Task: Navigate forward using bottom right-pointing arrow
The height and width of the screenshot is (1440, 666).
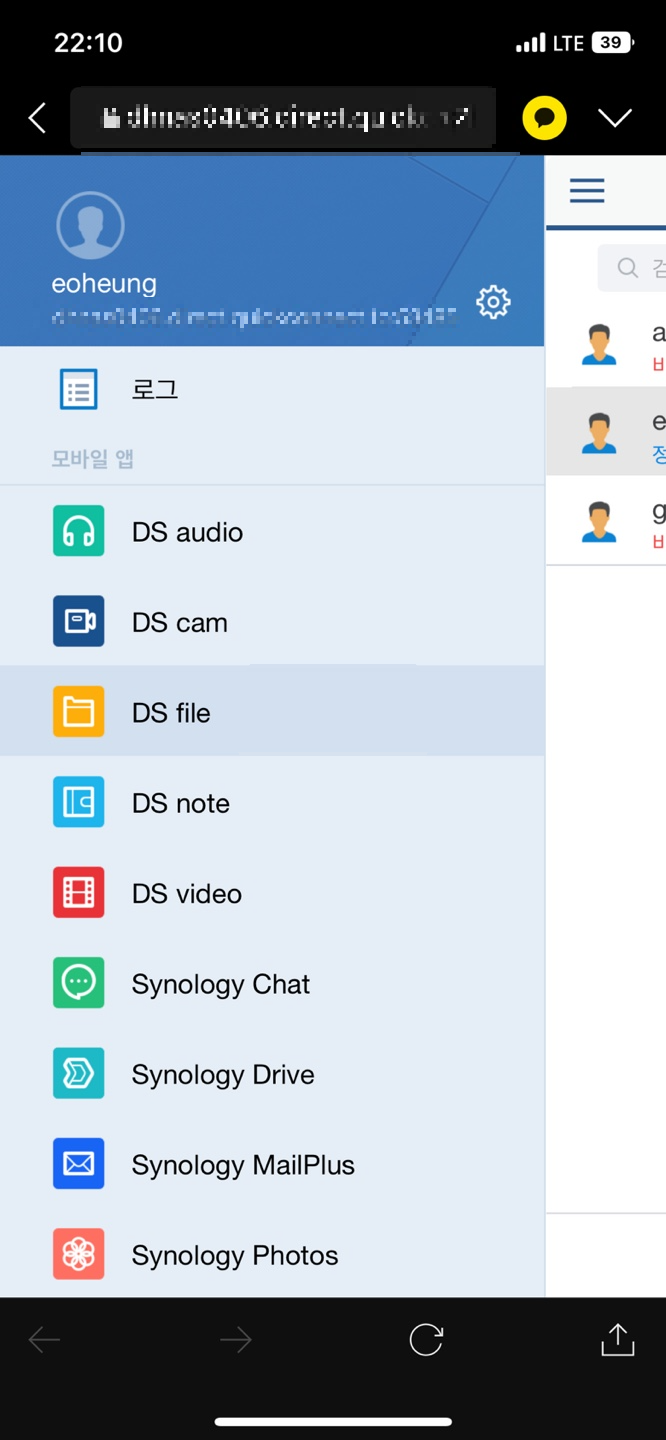Action: 235,1340
